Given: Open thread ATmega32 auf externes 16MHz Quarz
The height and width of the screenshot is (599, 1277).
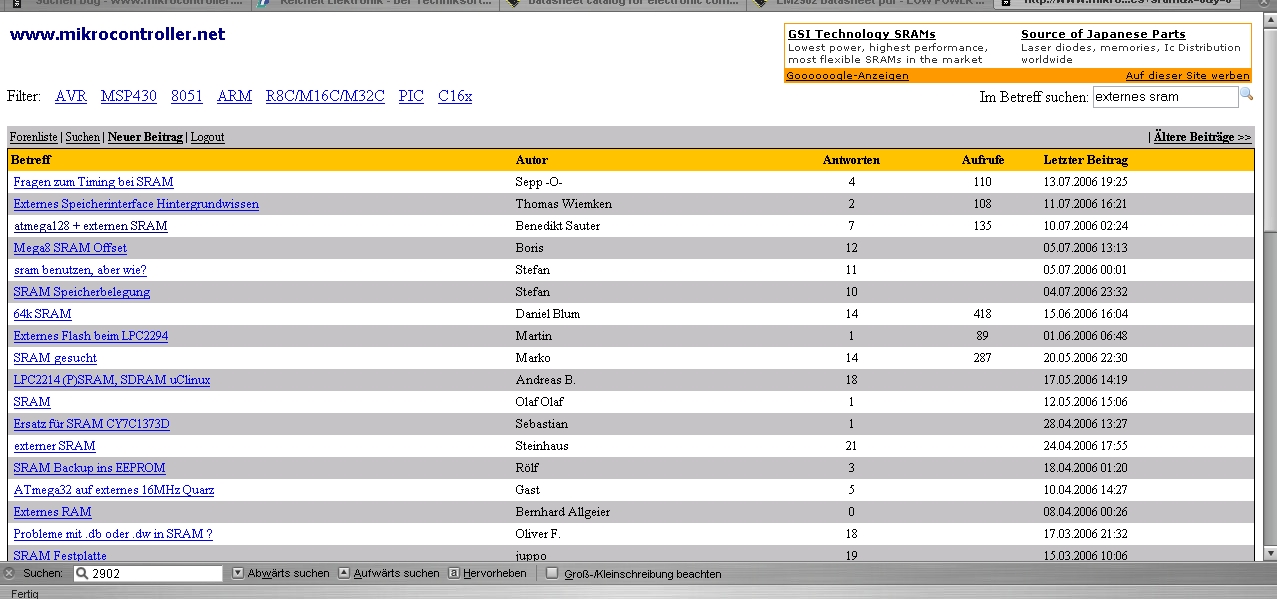Looking at the screenshot, I should point(114,490).
